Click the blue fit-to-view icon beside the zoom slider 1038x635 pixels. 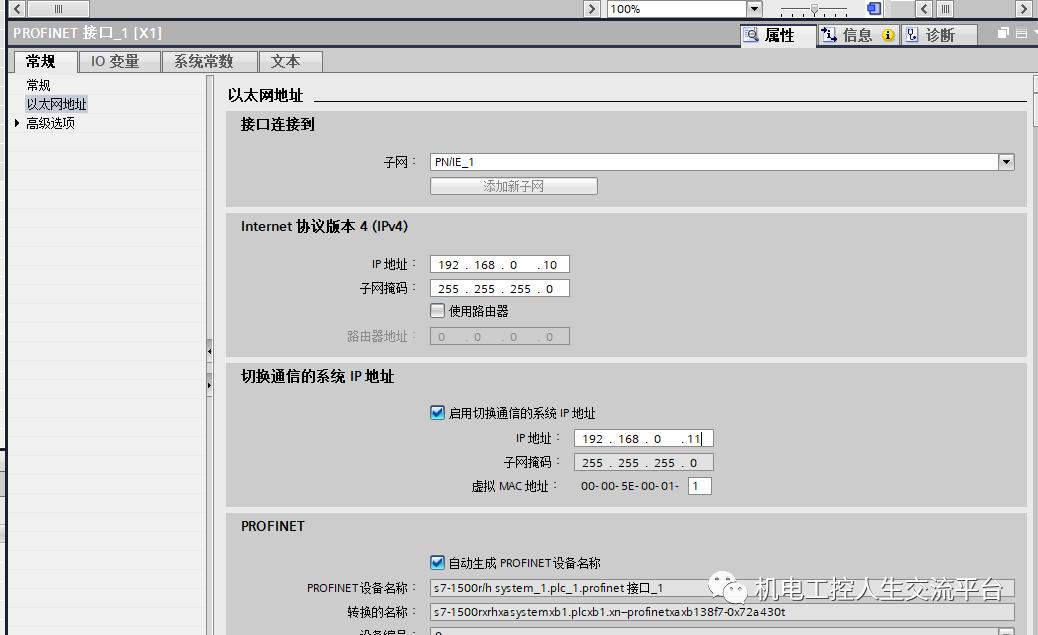click(x=875, y=9)
